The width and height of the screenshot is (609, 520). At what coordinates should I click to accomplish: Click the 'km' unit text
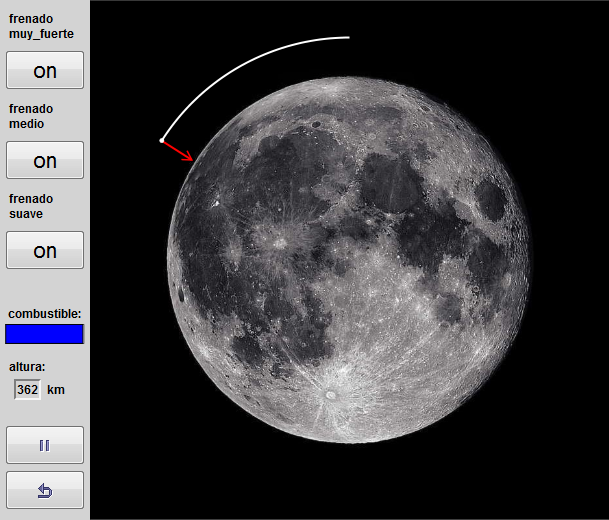[x=56, y=390]
